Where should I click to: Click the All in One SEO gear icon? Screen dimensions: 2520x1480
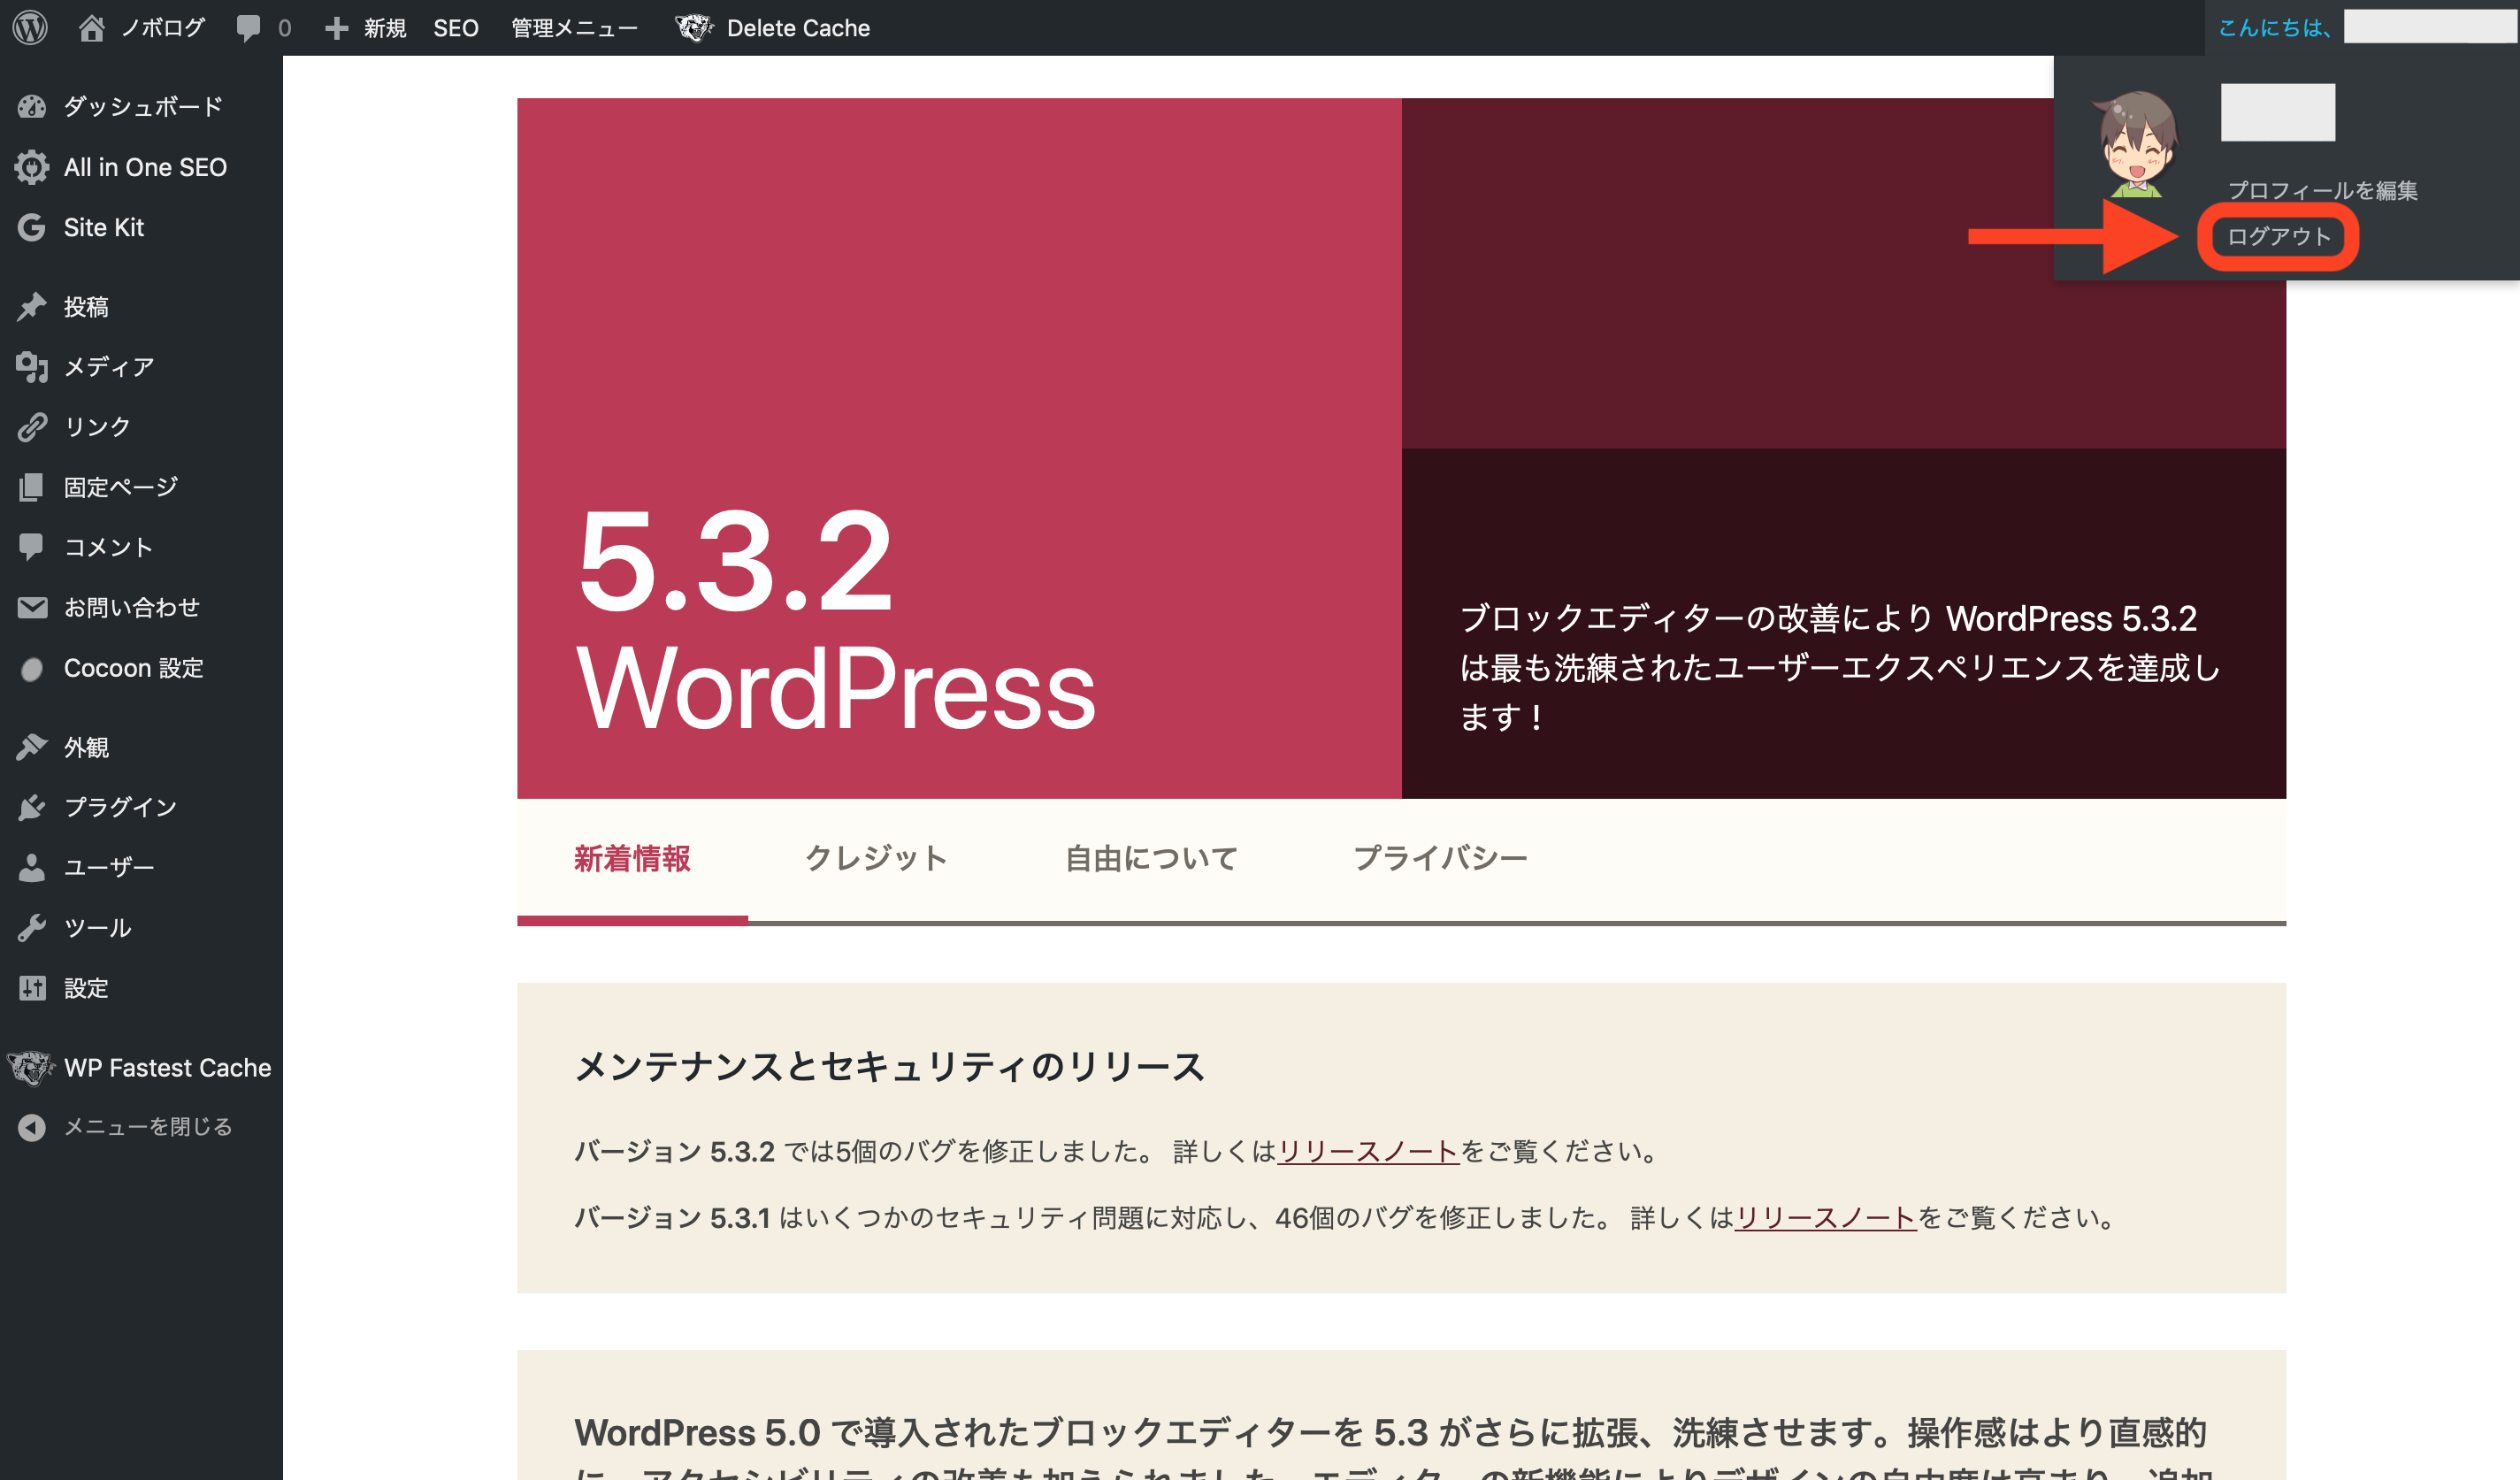[x=32, y=167]
